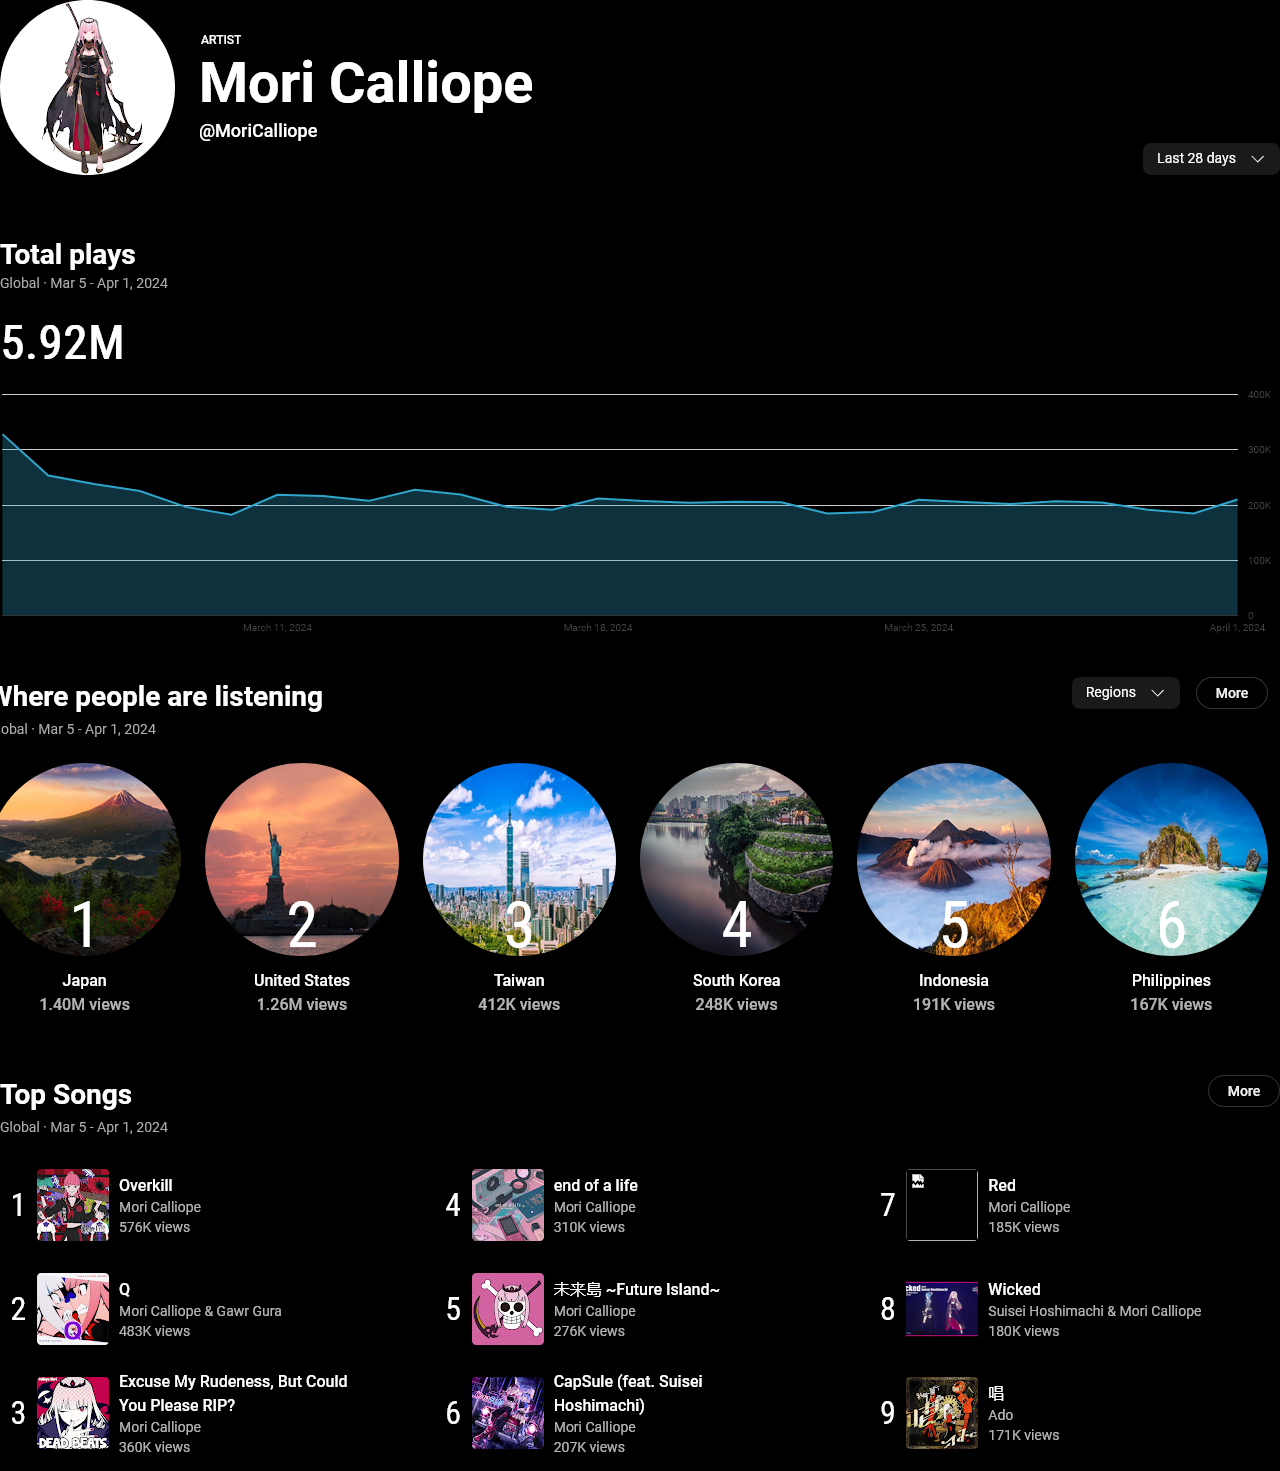Click CapSule feat. Suisei Hoshimachi title
Screen dimensions: 1280x1471
(628, 1393)
